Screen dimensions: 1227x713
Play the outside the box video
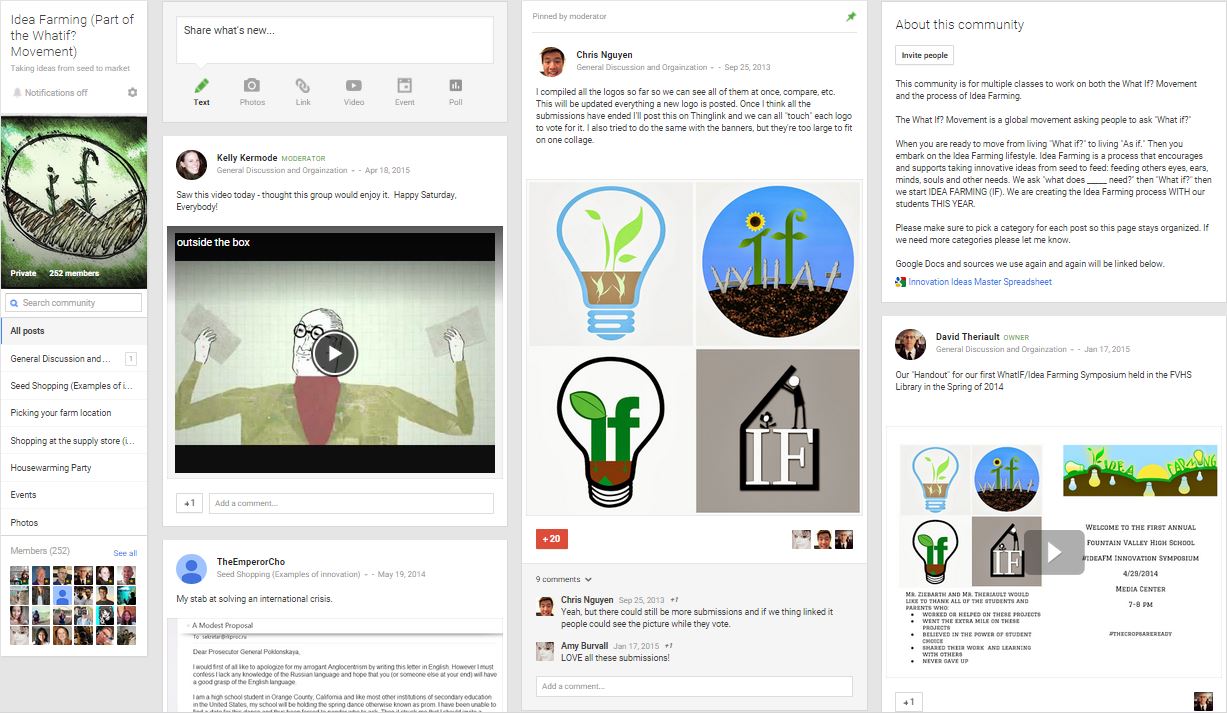334,353
